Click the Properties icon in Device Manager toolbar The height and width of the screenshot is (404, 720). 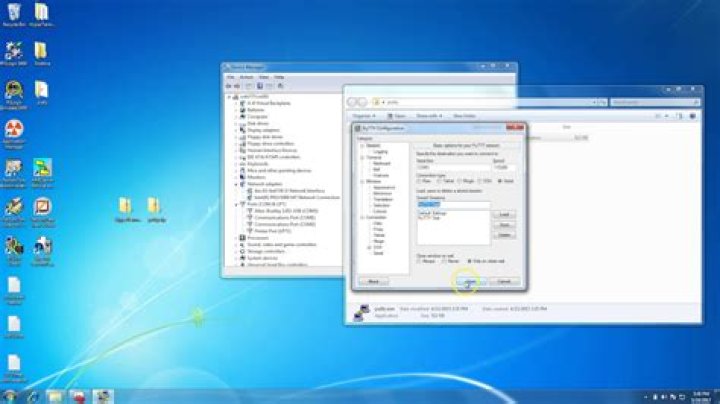click(260, 86)
